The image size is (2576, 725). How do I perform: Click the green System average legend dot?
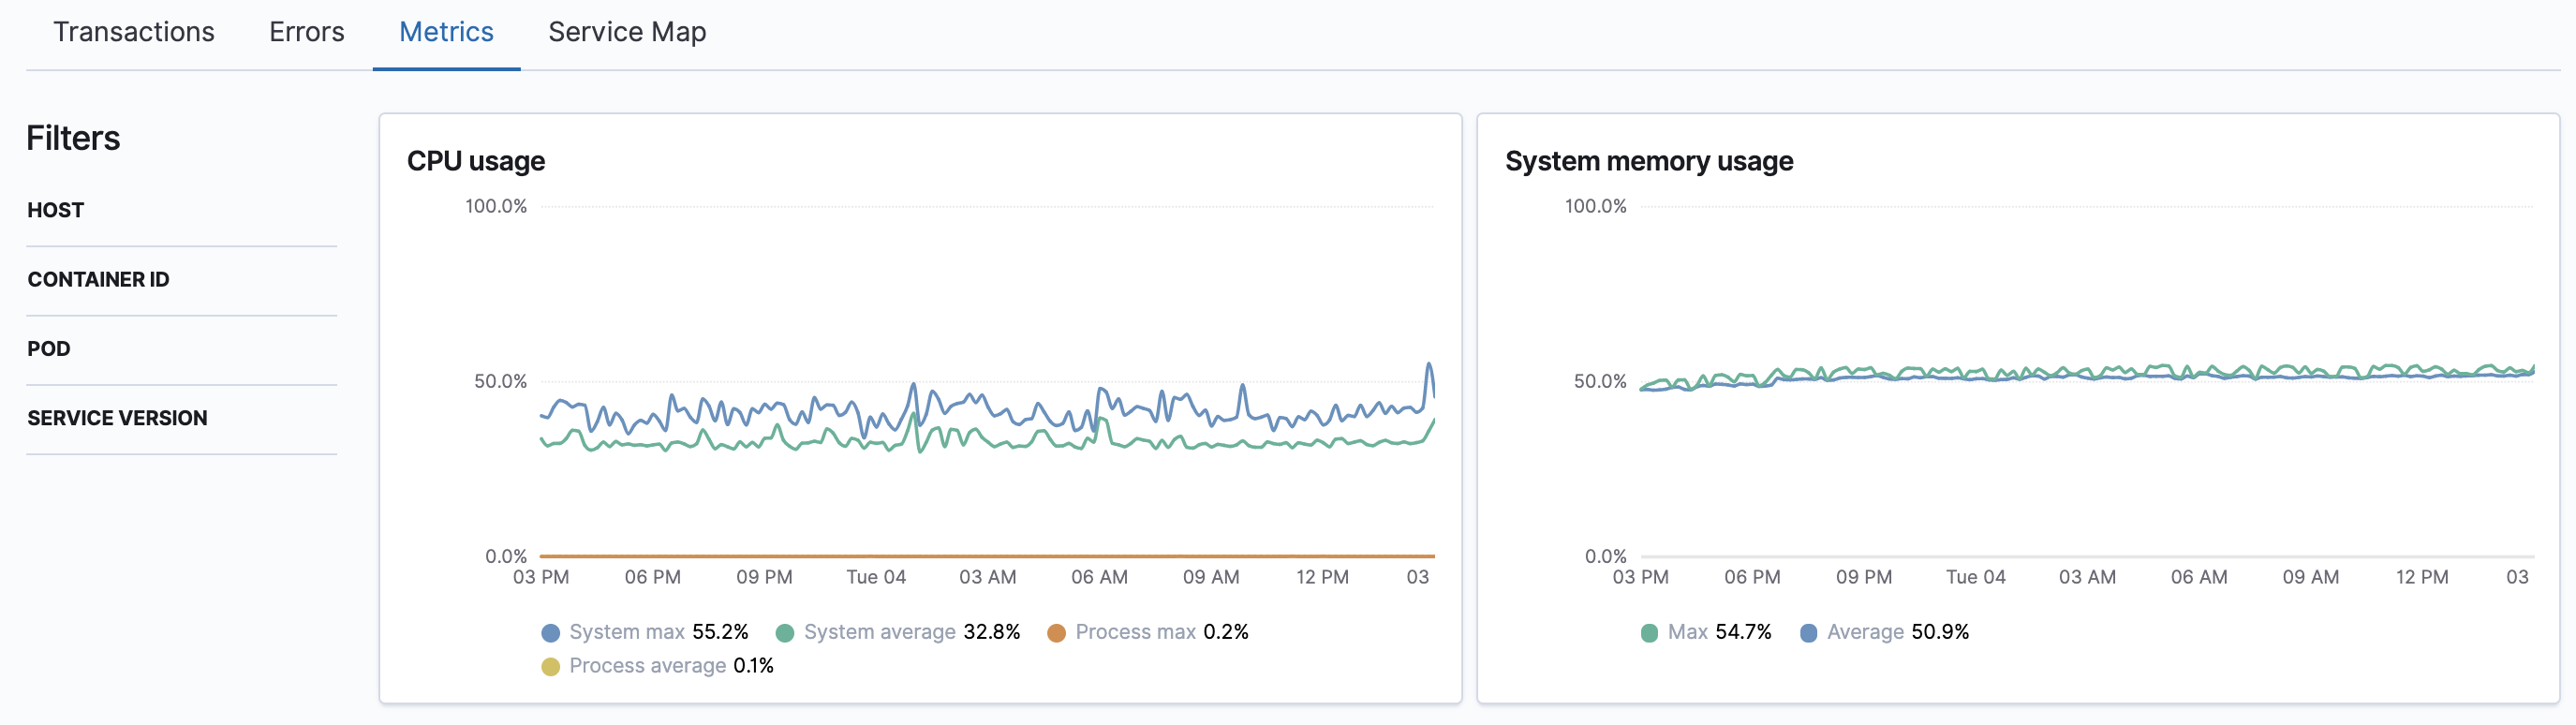785,633
